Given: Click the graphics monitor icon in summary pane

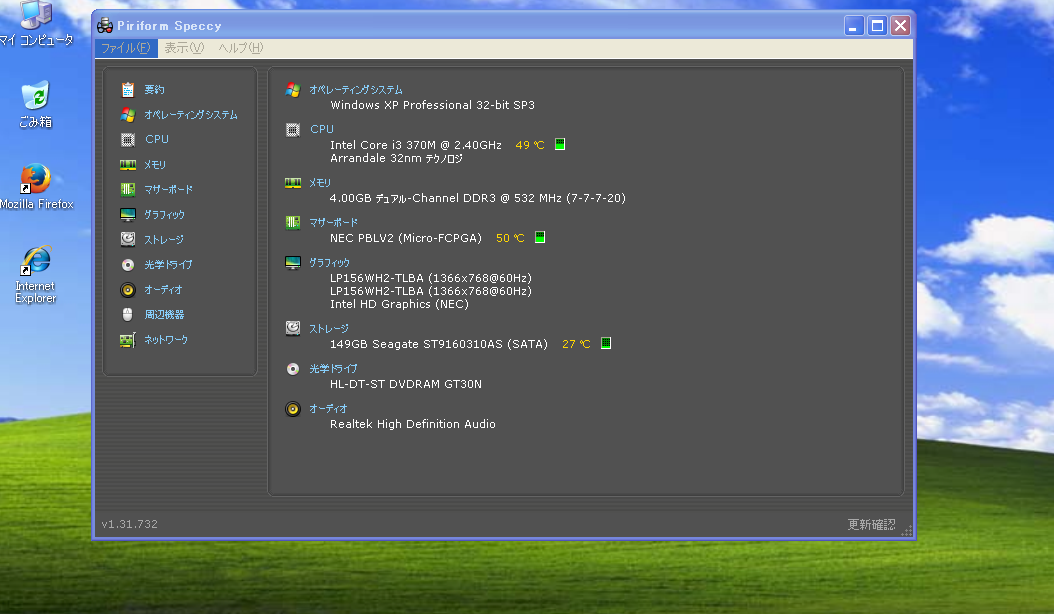Looking at the screenshot, I should point(292,262).
